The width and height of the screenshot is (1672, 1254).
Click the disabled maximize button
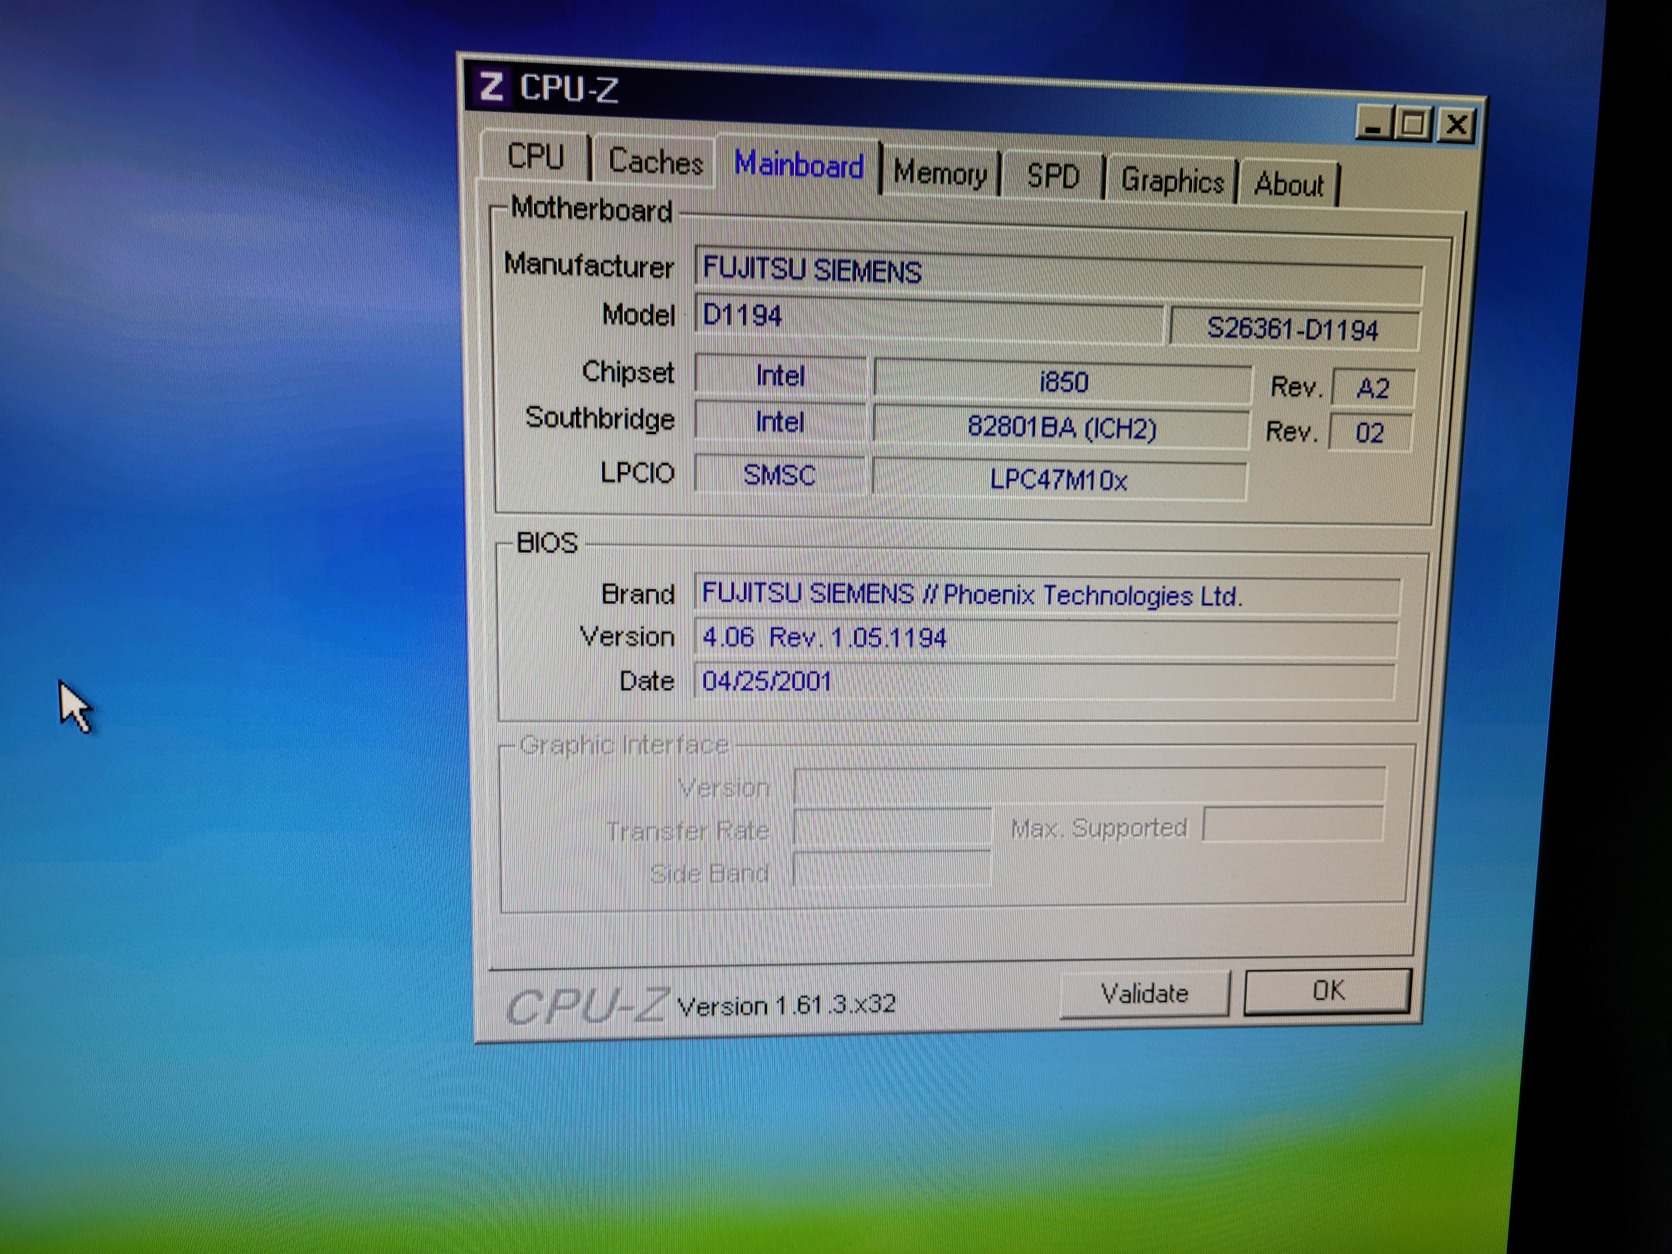(x=1413, y=125)
